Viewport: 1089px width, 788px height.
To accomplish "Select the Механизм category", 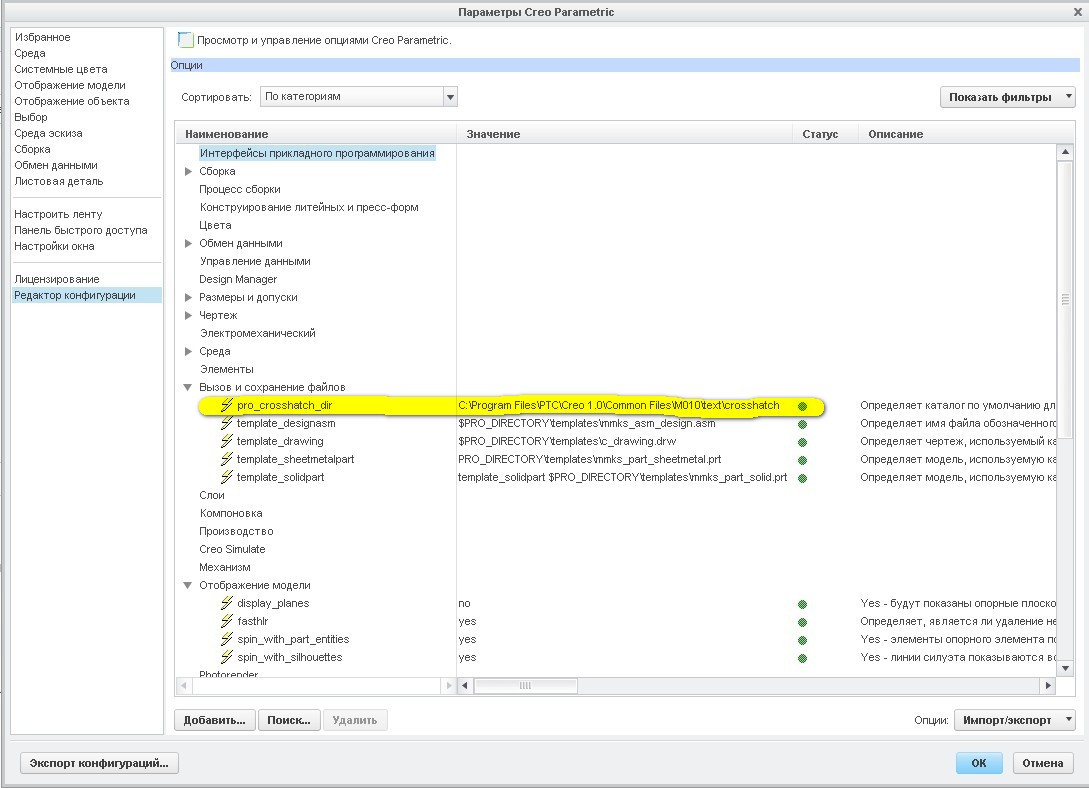I will click(x=225, y=567).
